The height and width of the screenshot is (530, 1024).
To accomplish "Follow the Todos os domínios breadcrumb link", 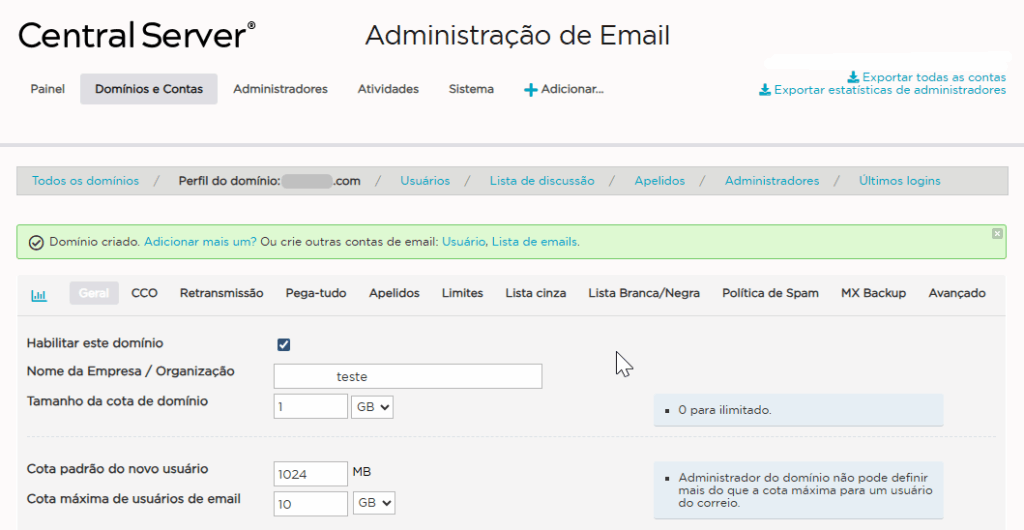I will tap(85, 181).
